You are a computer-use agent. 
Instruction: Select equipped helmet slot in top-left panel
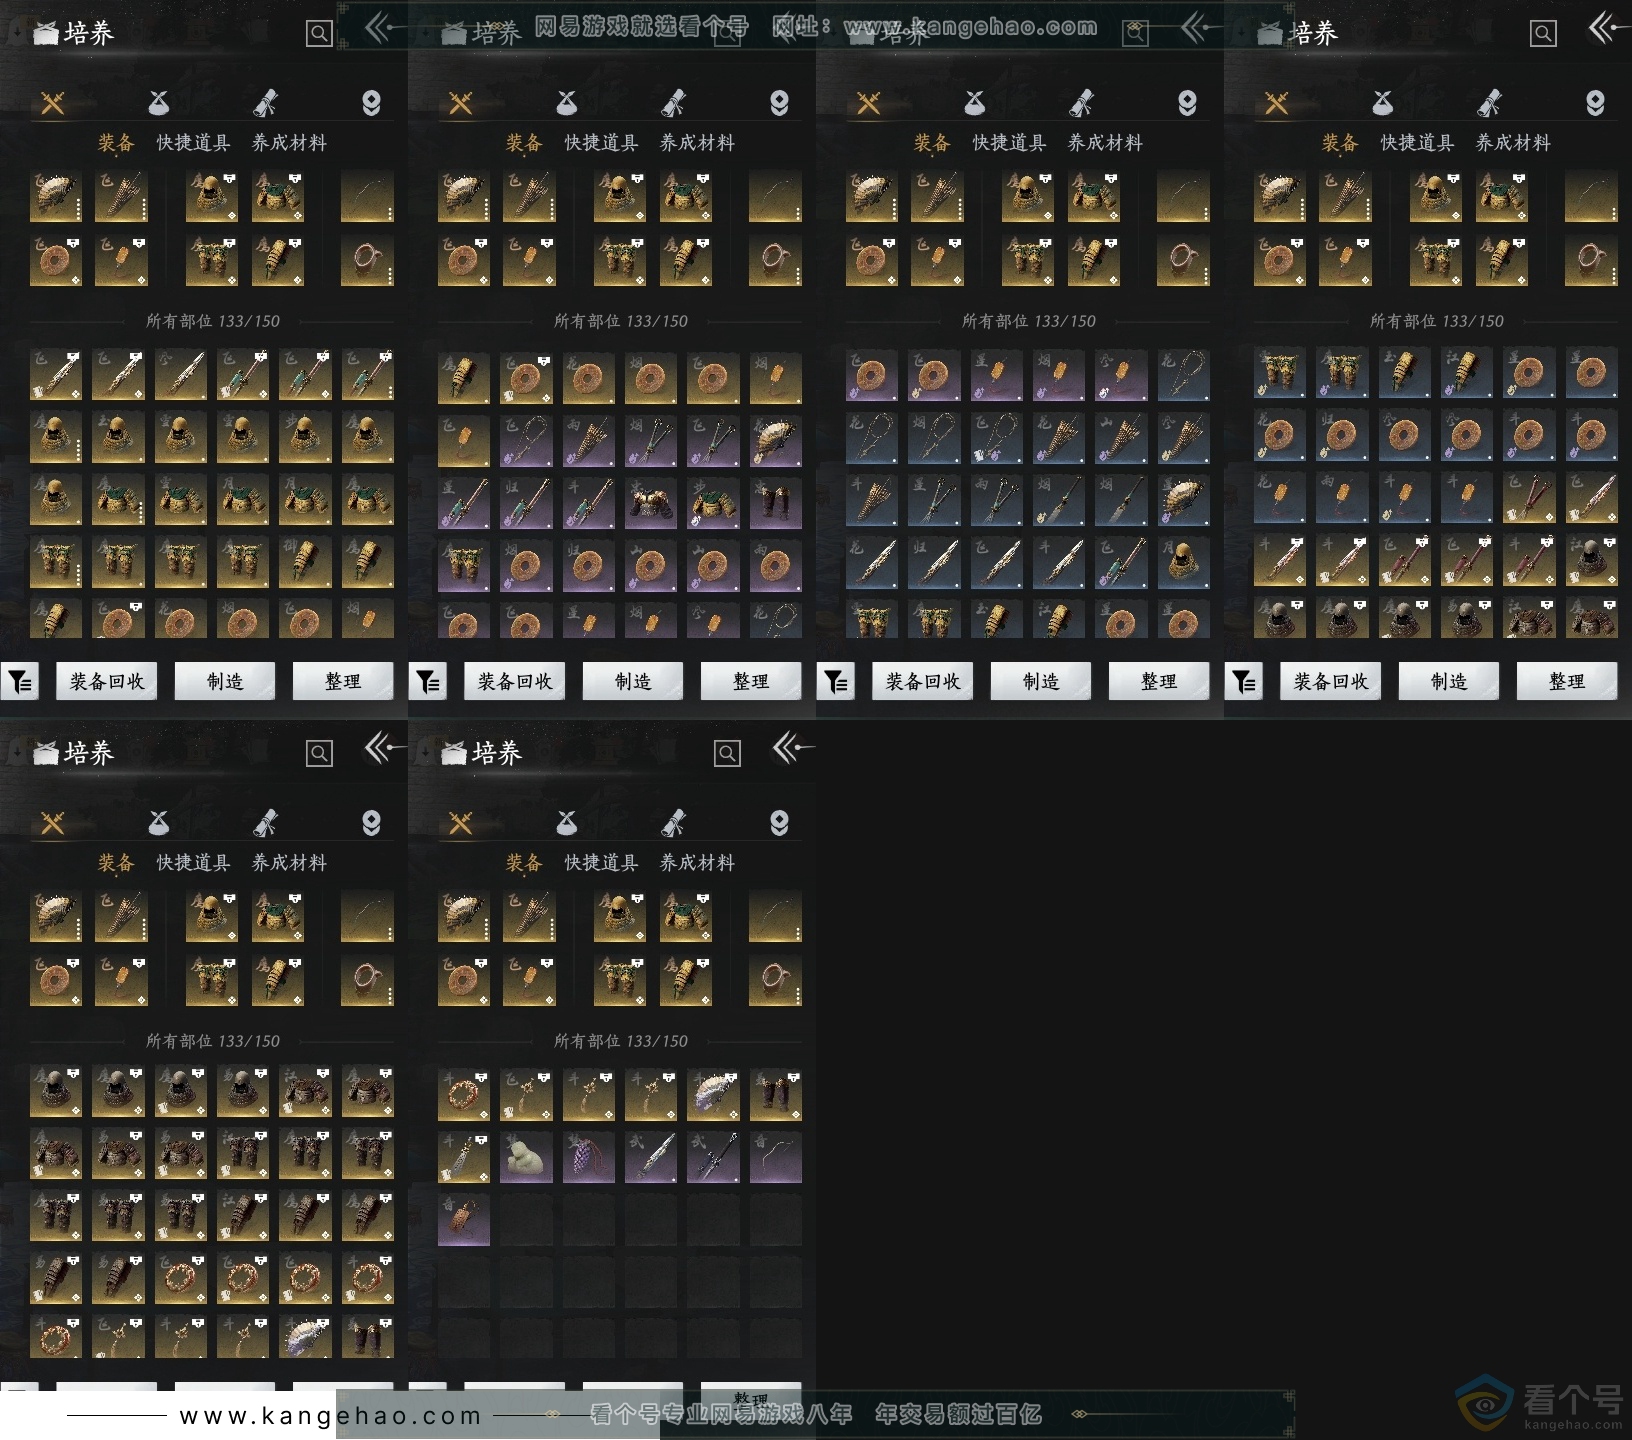(x=212, y=196)
